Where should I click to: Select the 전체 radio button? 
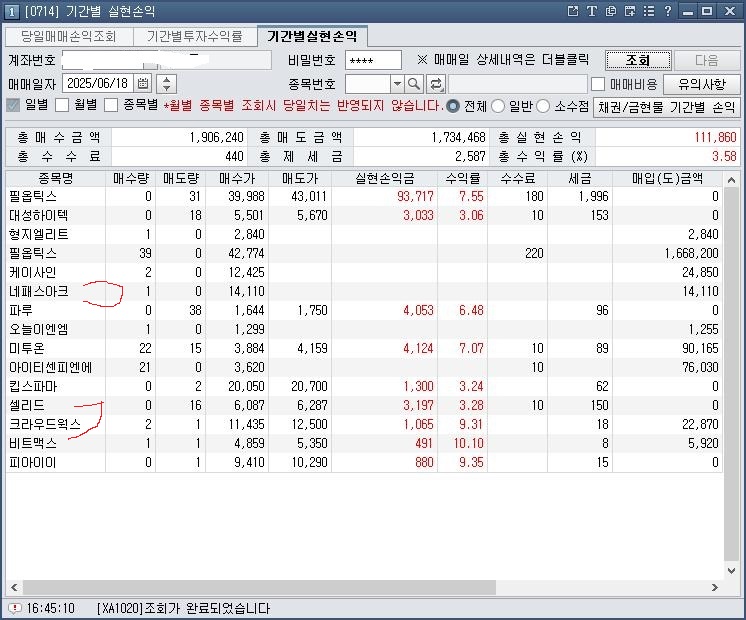pos(452,106)
